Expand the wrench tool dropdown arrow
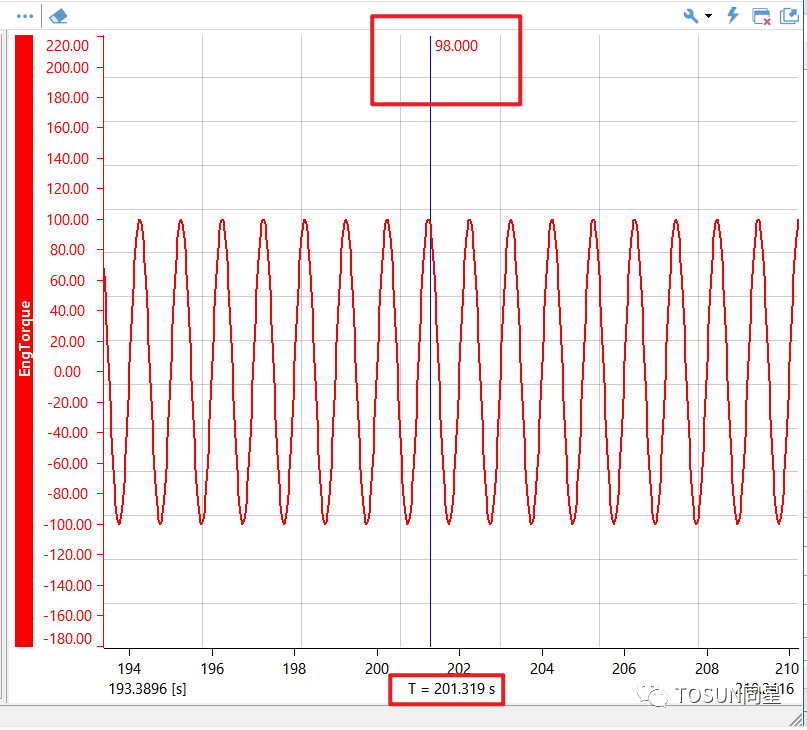Screen dimensions: 807x730 (709, 16)
